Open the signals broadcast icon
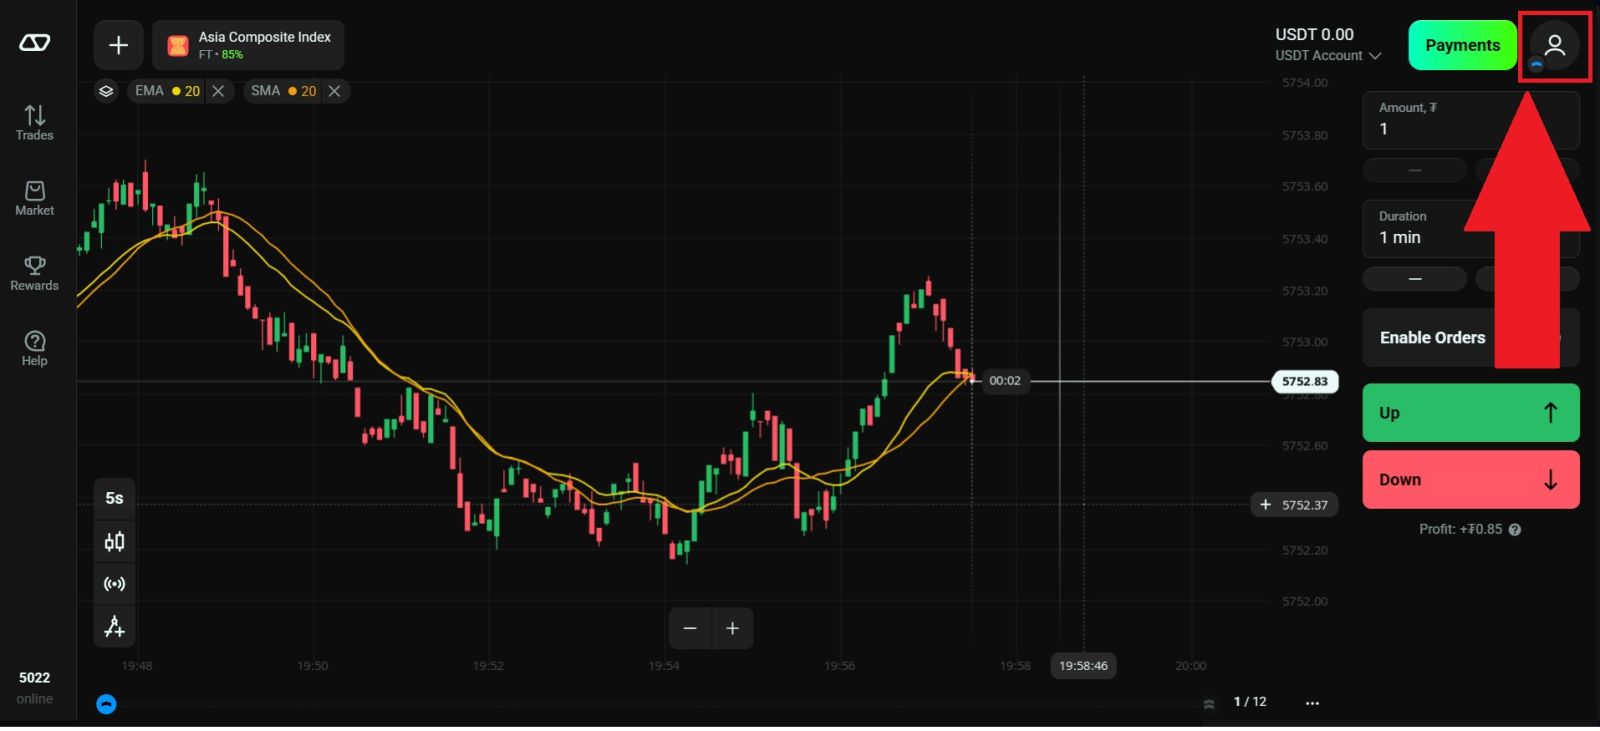The height and width of the screenshot is (731, 1600). [x=114, y=584]
